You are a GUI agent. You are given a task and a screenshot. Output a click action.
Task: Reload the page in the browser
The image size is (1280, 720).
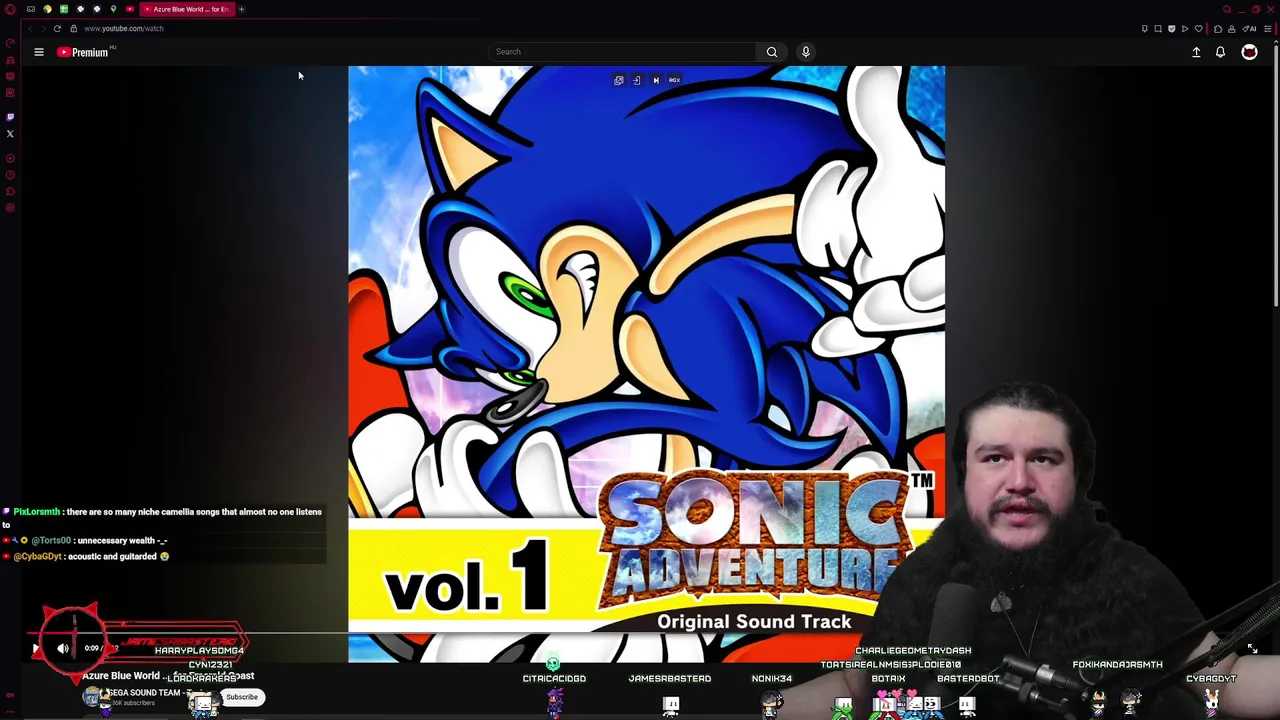(x=57, y=28)
